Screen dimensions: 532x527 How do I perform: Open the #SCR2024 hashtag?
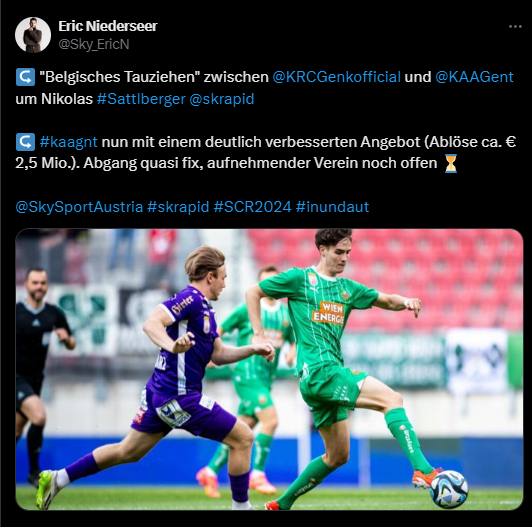[252, 207]
